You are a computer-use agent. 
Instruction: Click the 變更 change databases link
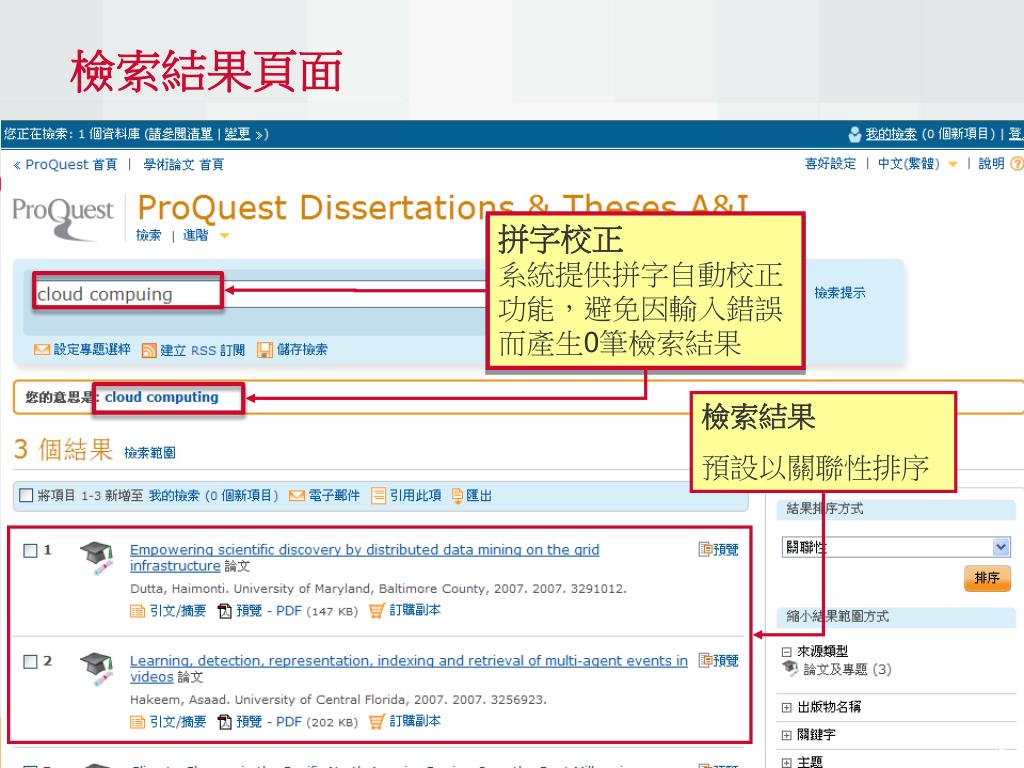click(237, 134)
